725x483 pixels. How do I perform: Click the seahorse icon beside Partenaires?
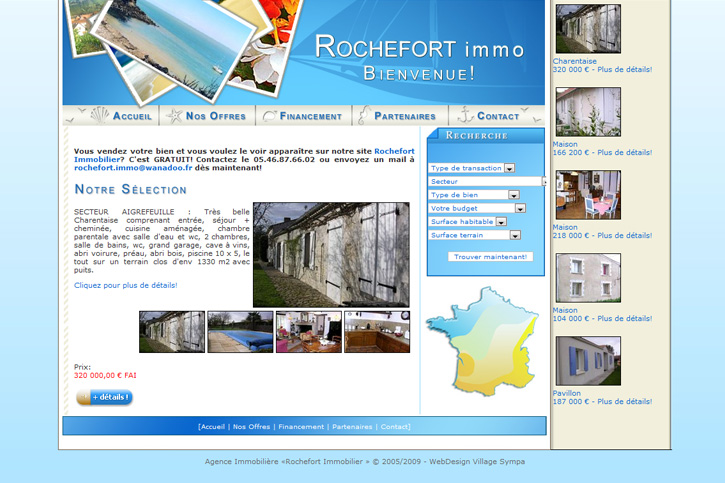pos(364,116)
